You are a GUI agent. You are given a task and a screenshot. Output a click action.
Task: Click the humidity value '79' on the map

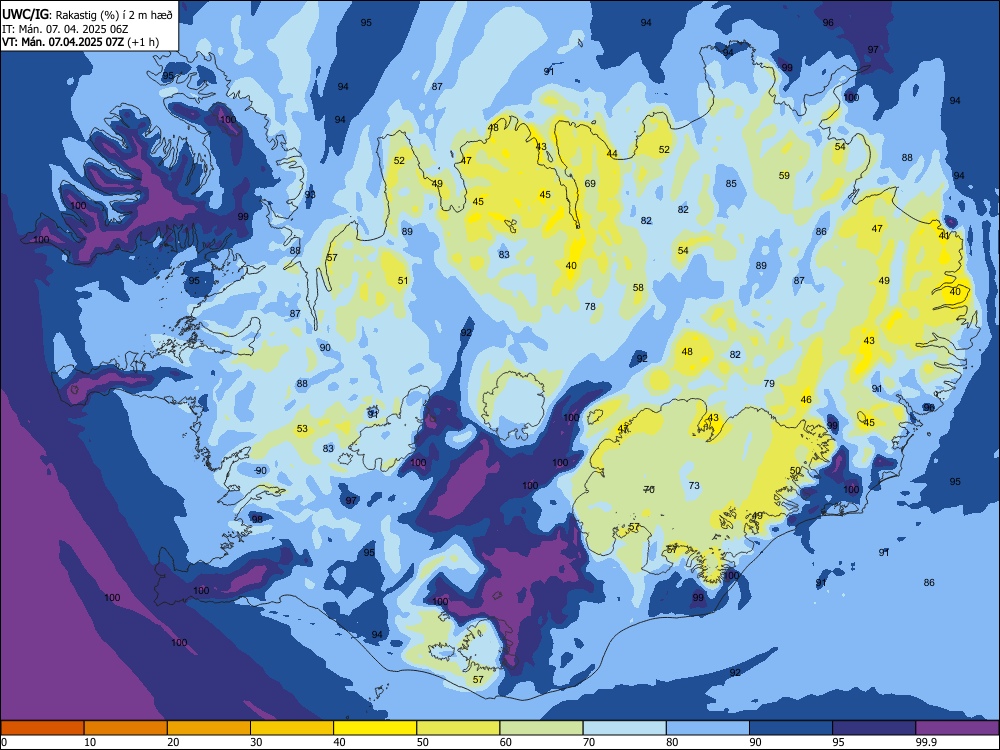(x=769, y=383)
